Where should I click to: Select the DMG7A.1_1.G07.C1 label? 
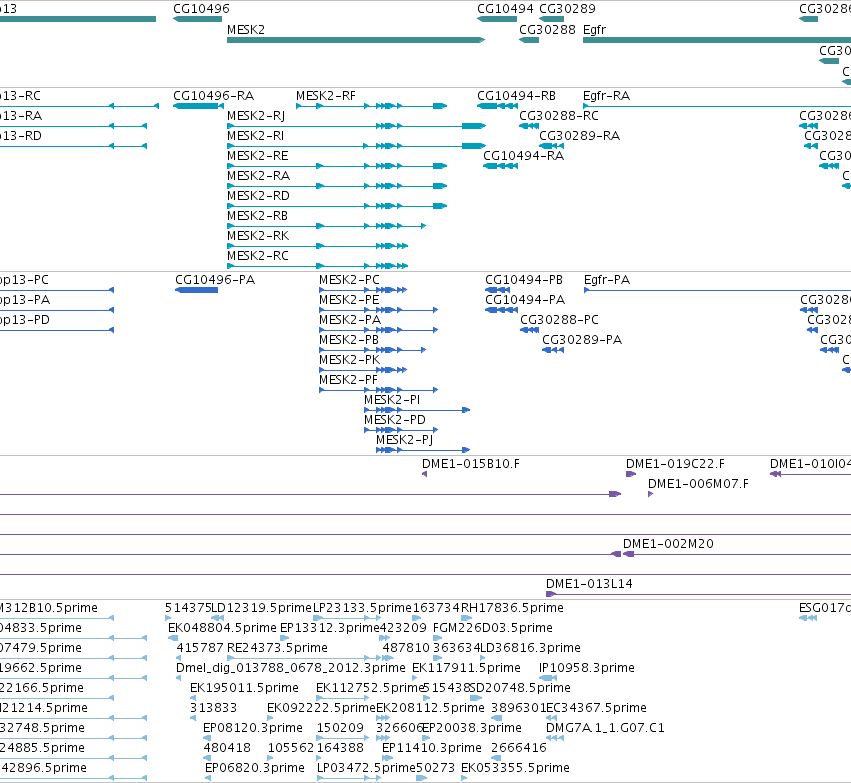click(x=605, y=728)
